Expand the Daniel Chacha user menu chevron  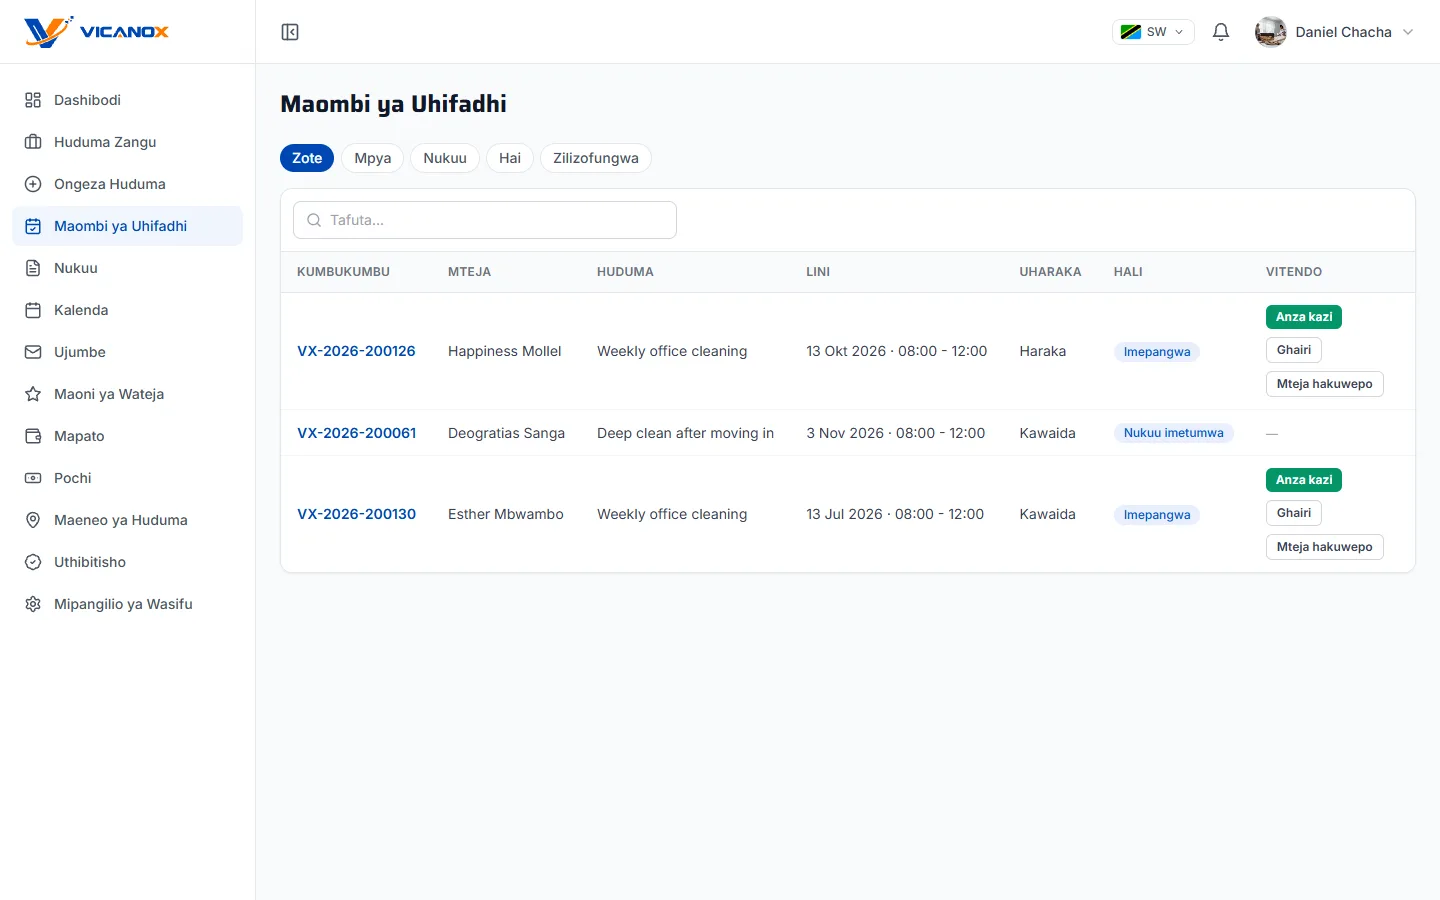click(1408, 32)
